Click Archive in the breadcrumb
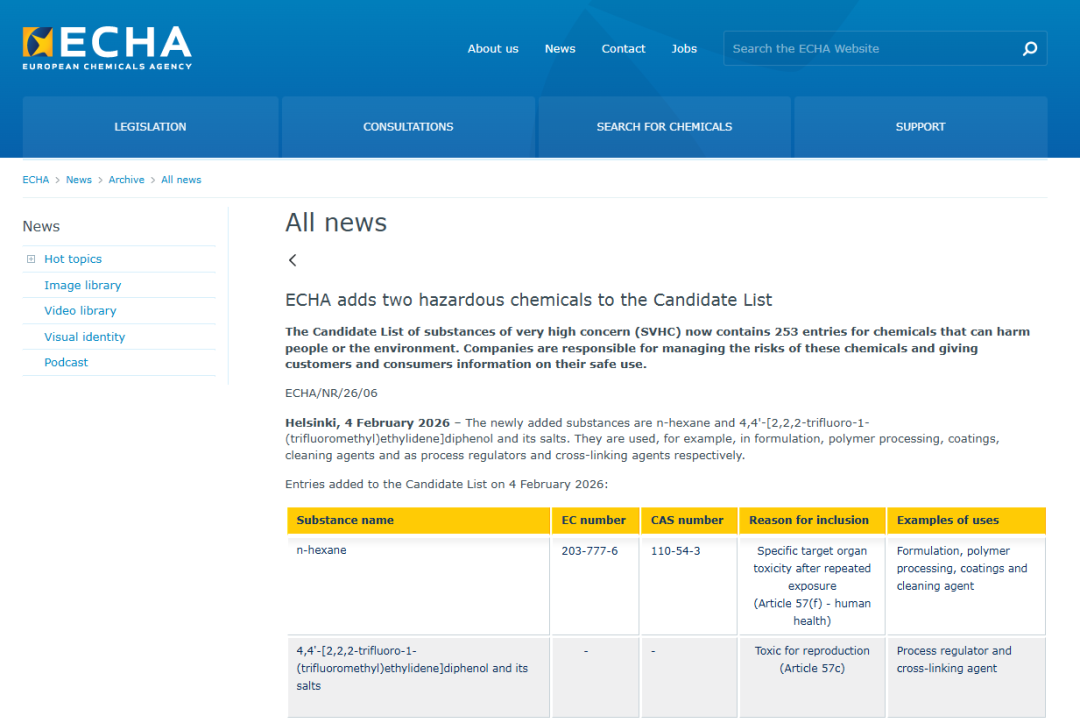Image resolution: width=1080 pixels, height=723 pixels. pyautogui.click(x=126, y=180)
